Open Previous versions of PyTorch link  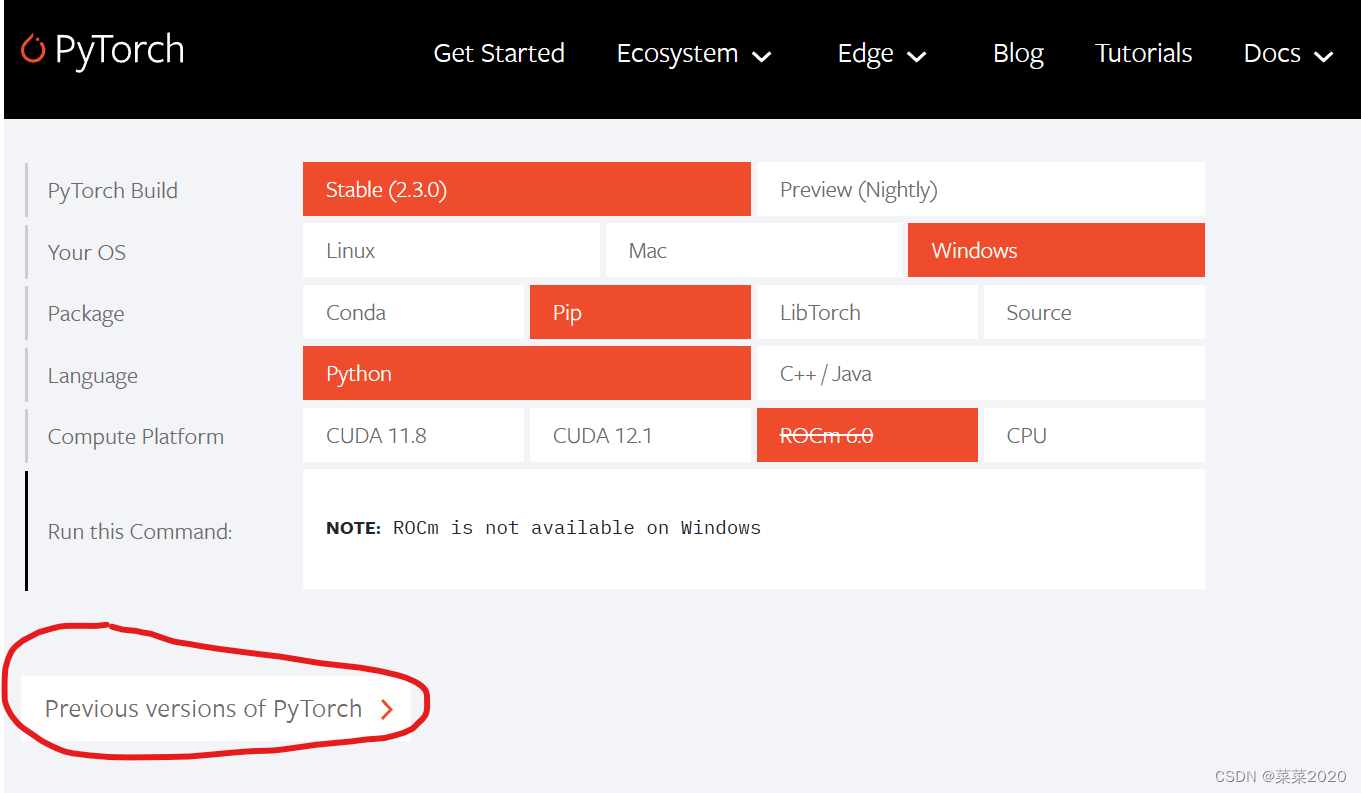pyautogui.click(x=216, y=709)
